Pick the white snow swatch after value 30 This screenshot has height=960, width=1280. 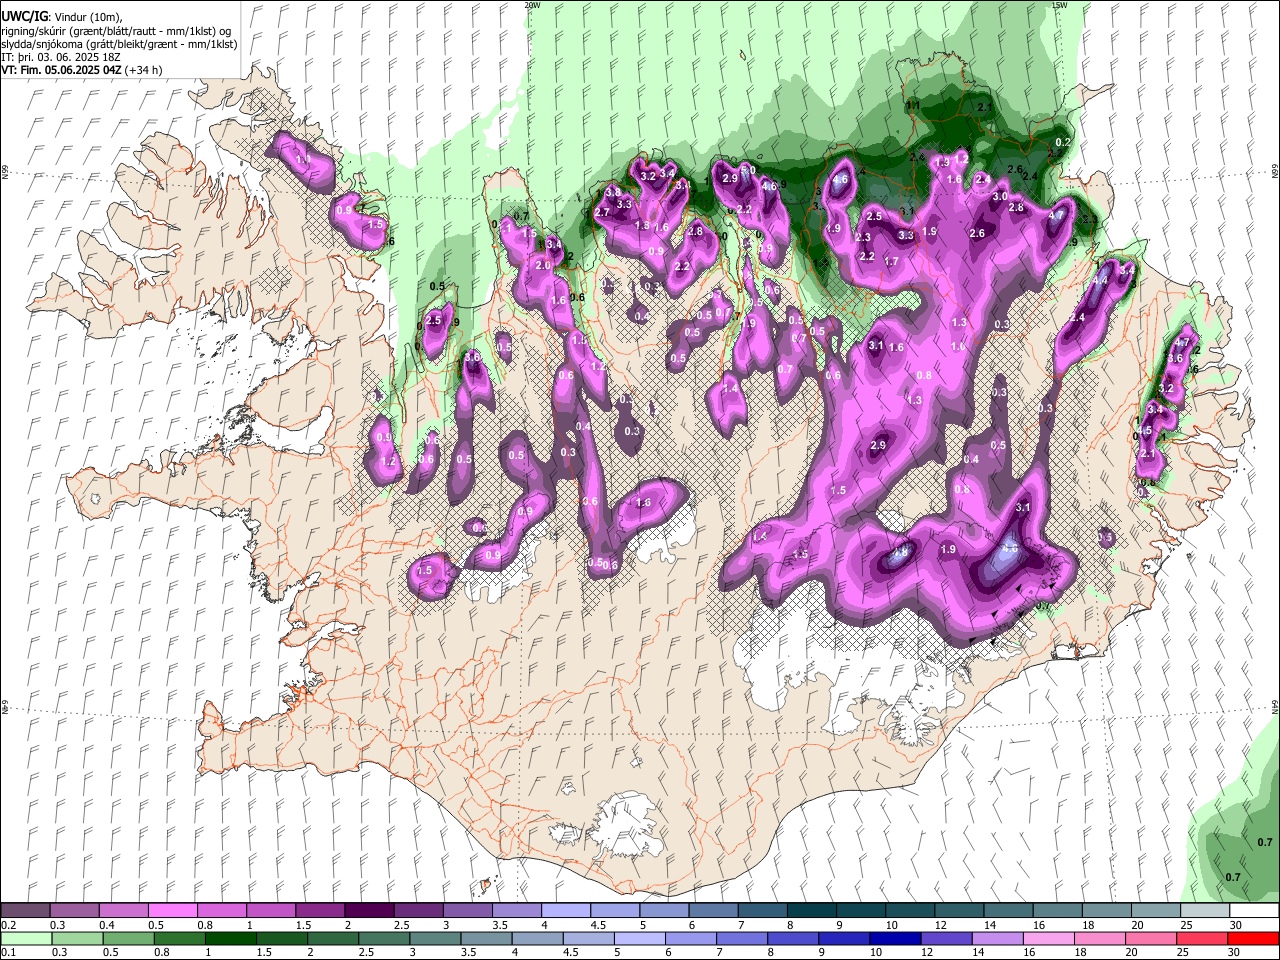tap(1255, 911)
